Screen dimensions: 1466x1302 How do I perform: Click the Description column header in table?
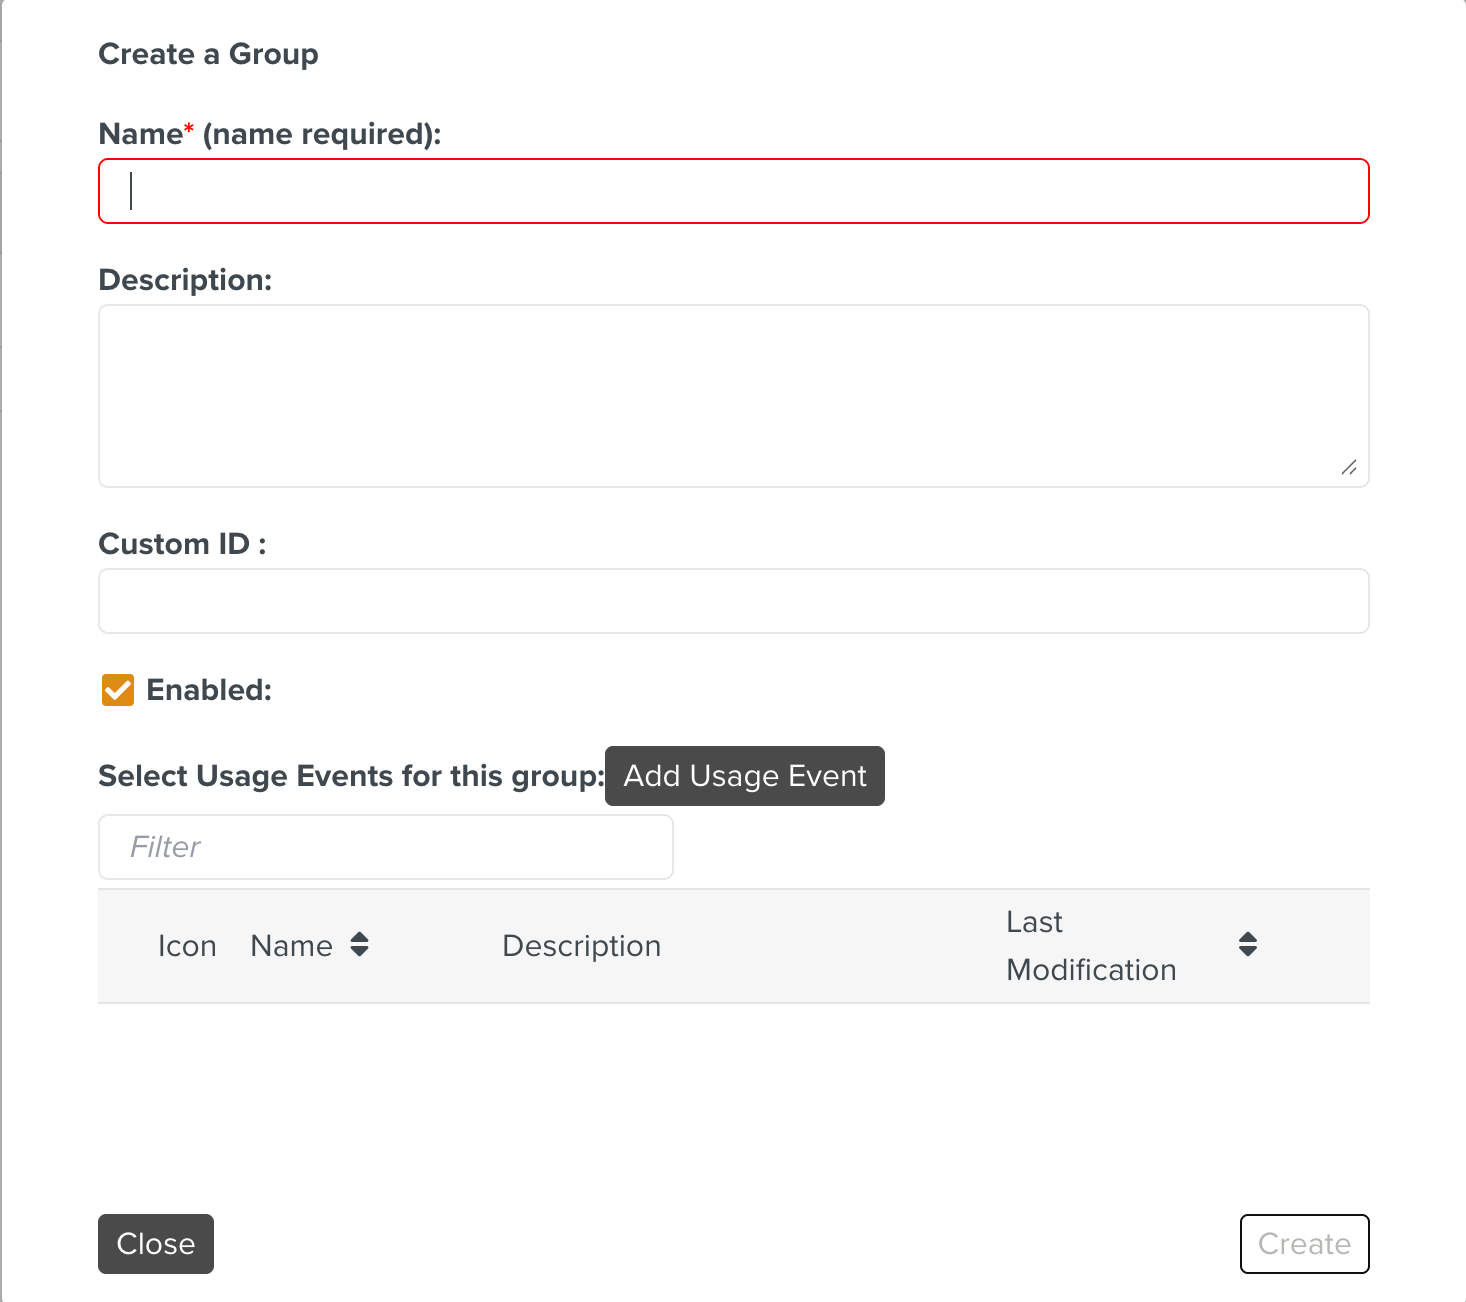tap(581, 946)
